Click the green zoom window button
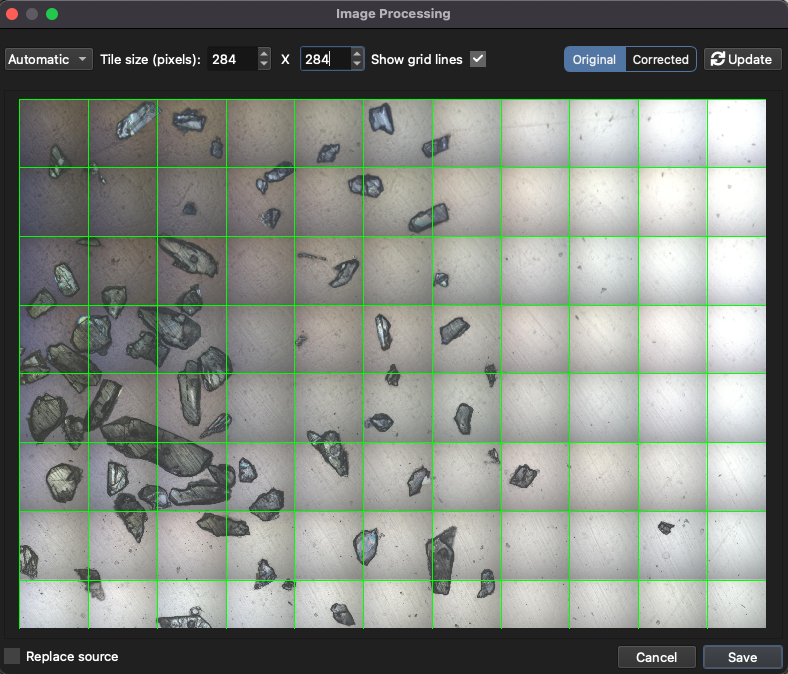This screenshot has height=674, width=788. pos(52,14)
